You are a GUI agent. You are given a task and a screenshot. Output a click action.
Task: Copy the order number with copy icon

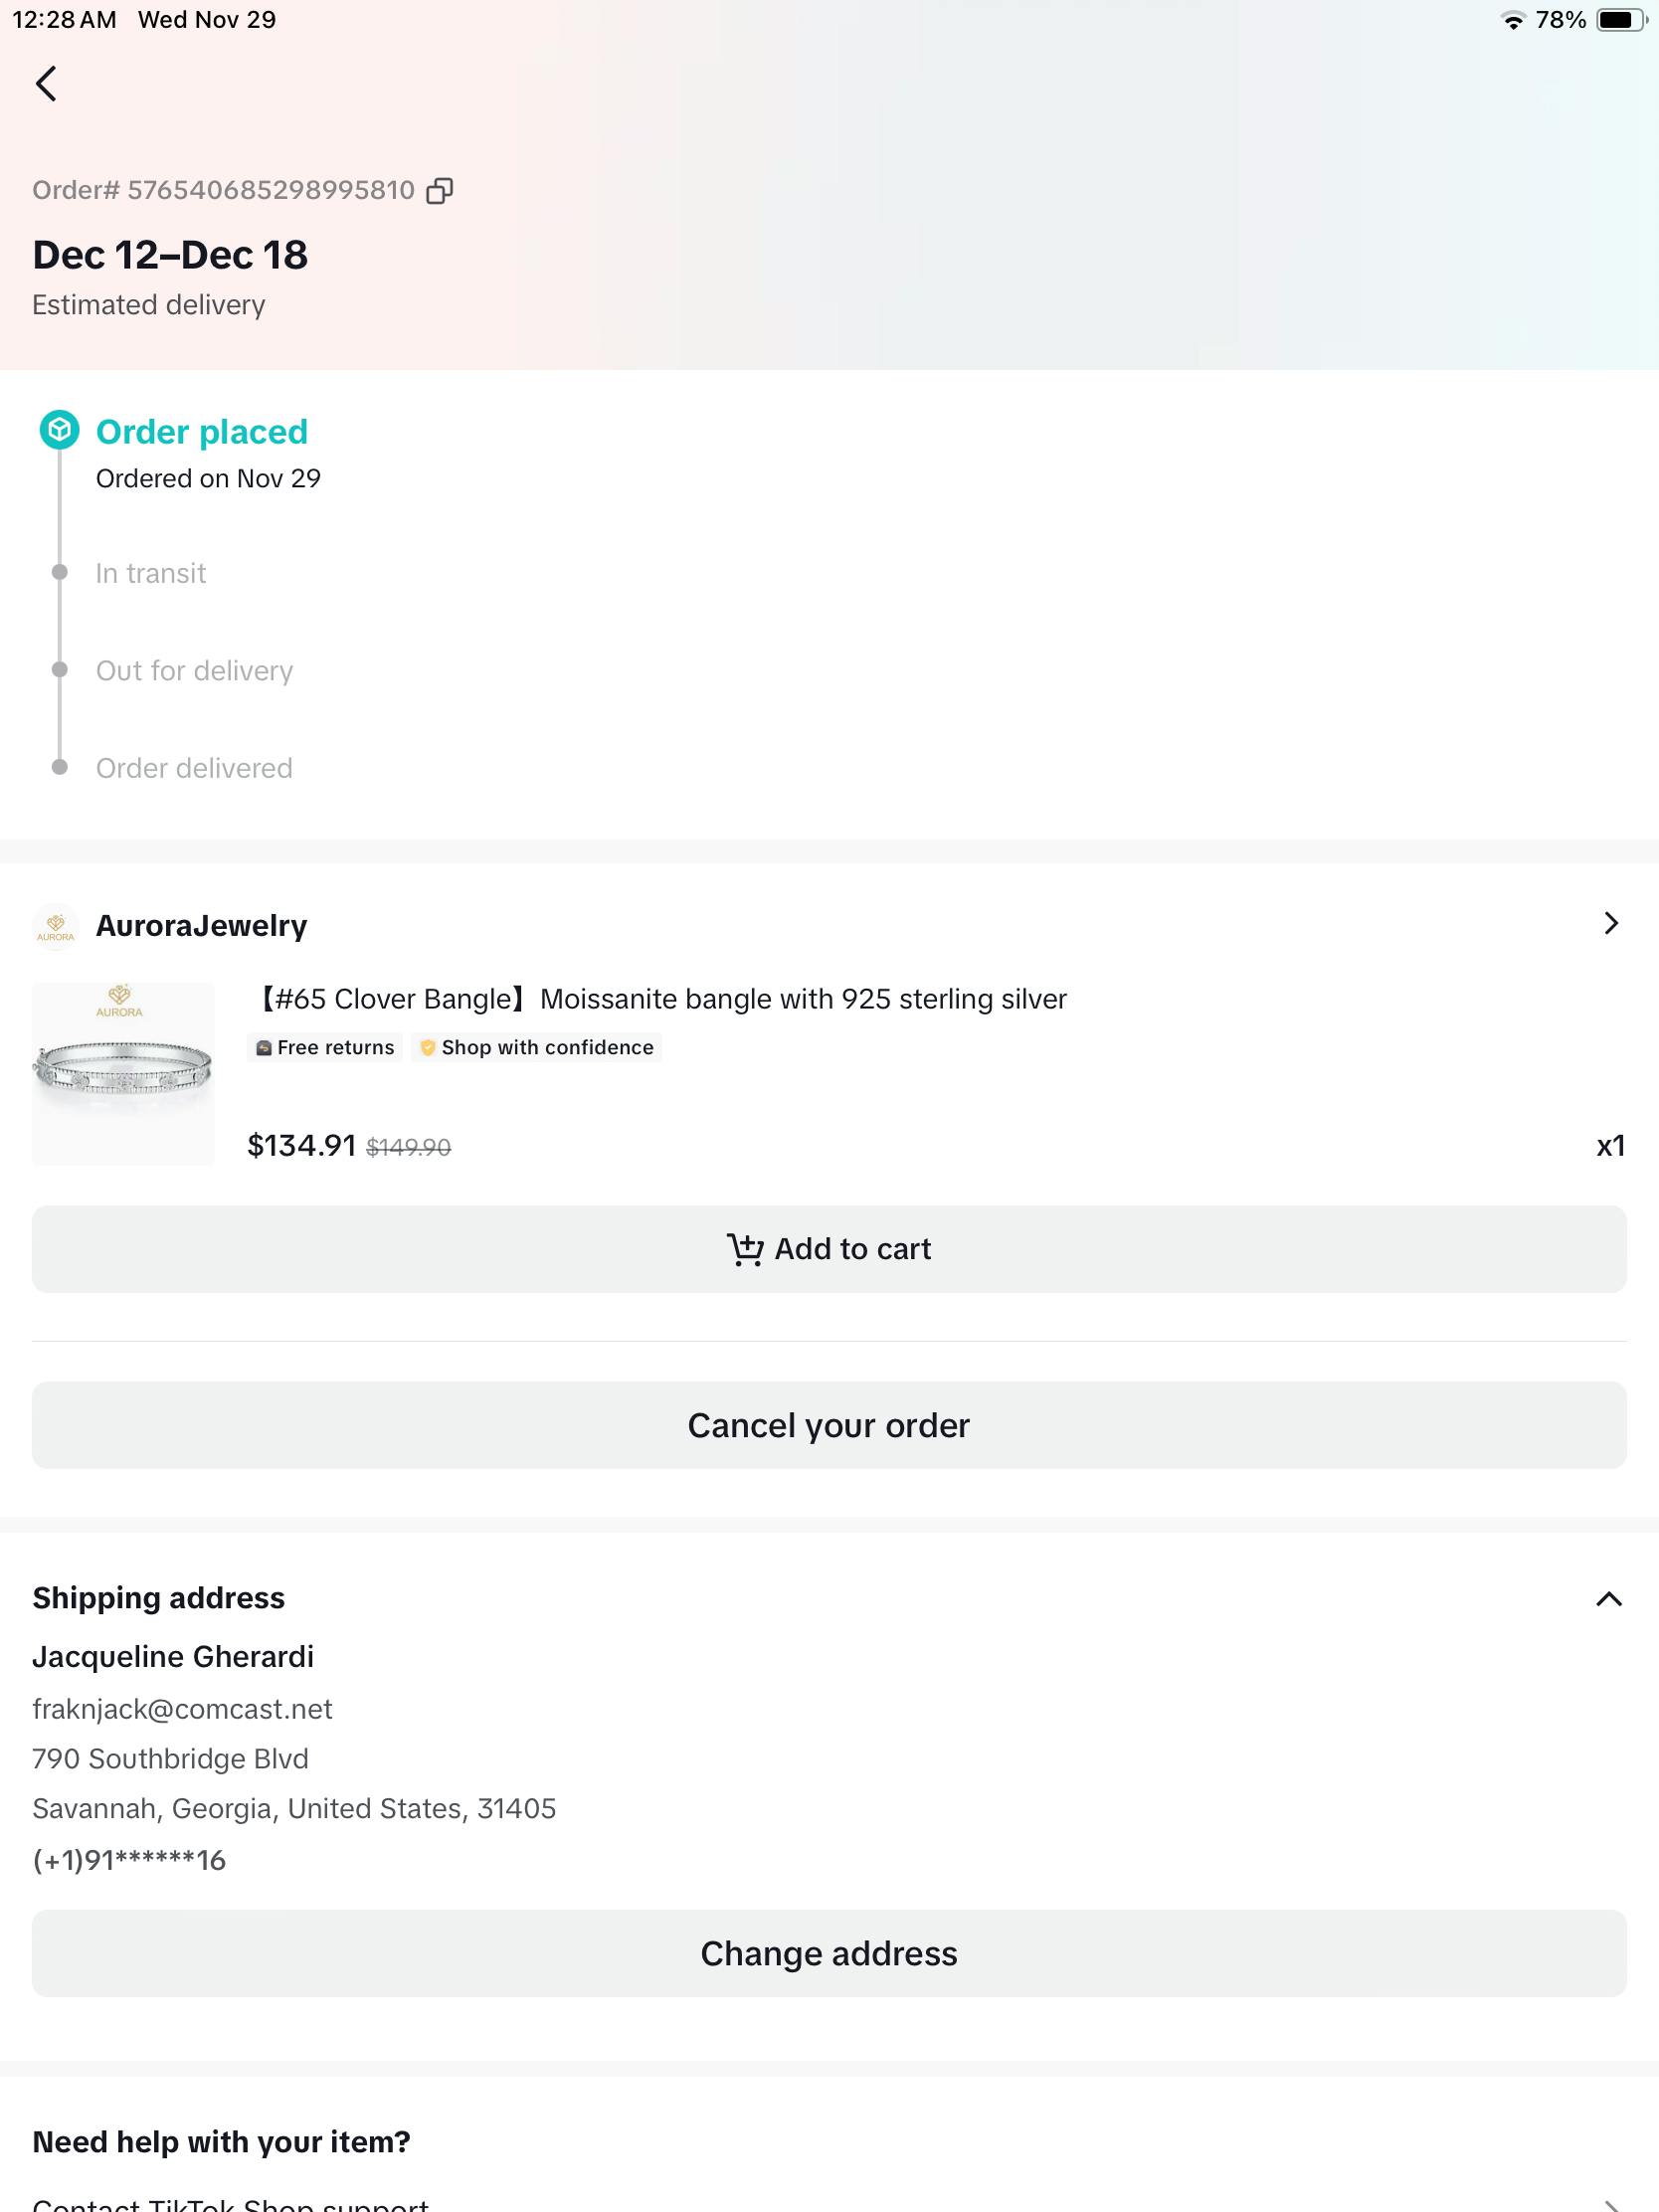point(439,191)
